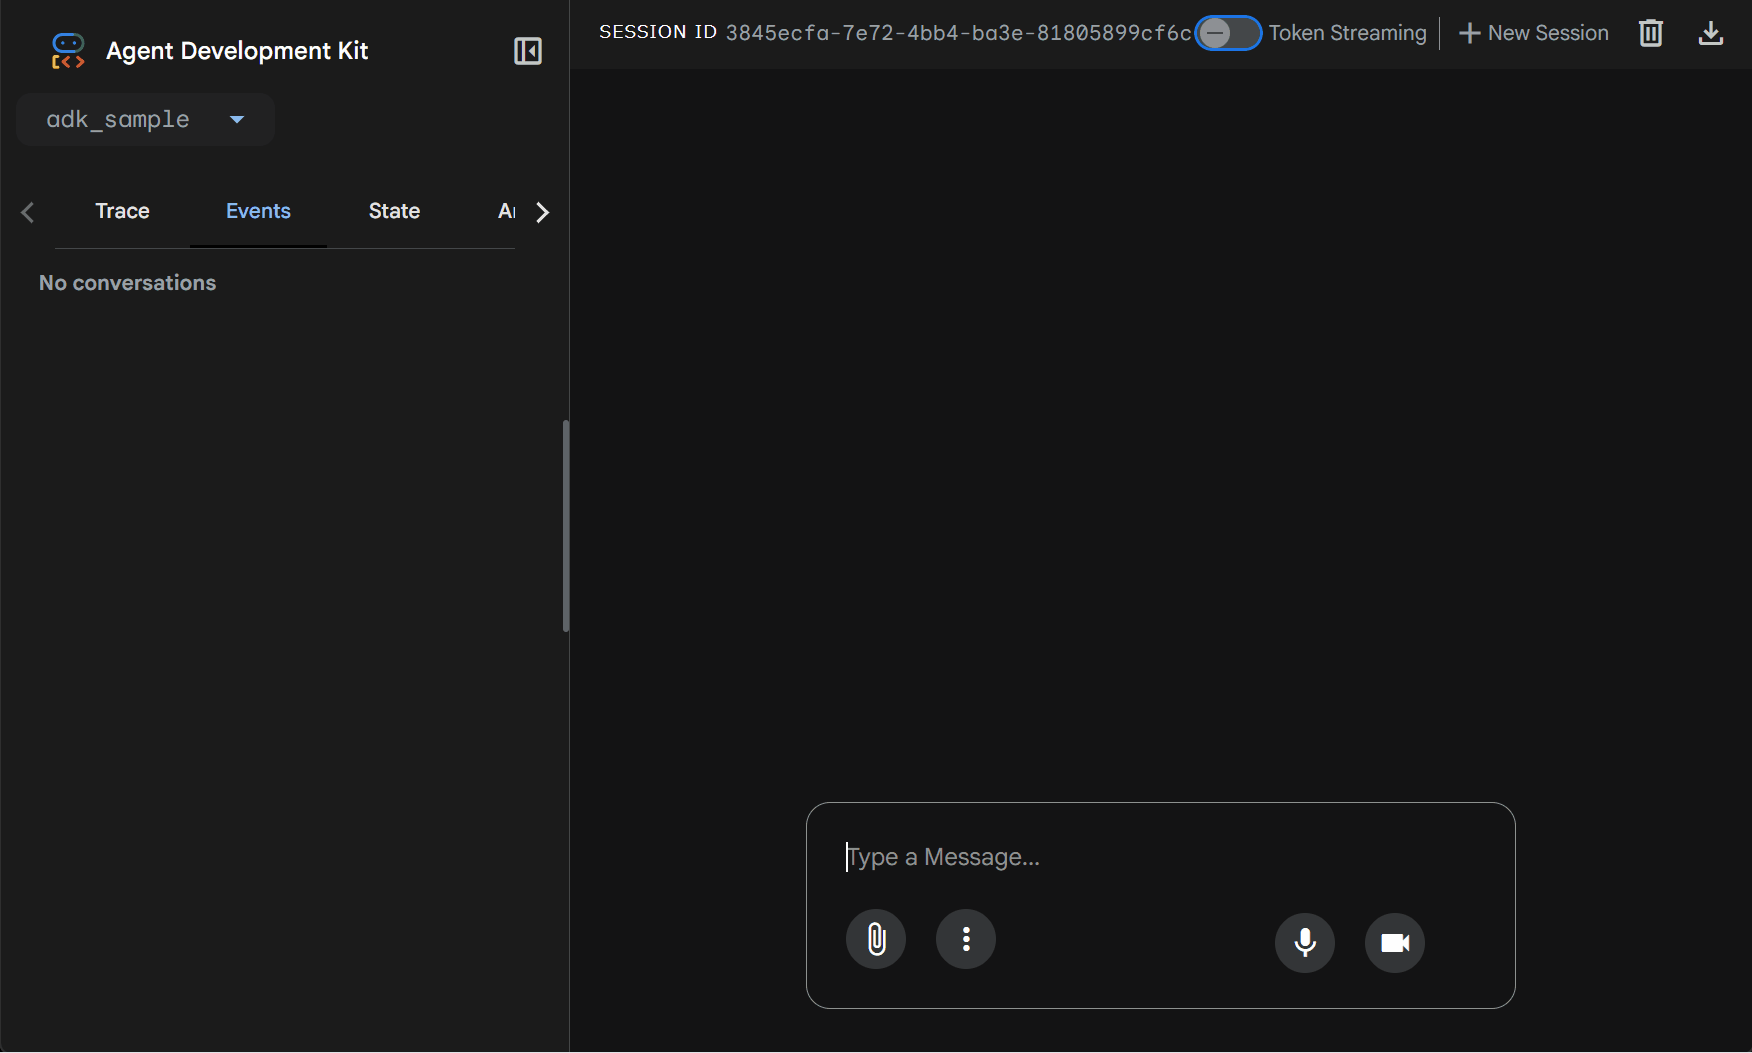Open the State tab
The height and width of the screenshot is (1053, 1752).
(394, 211)
